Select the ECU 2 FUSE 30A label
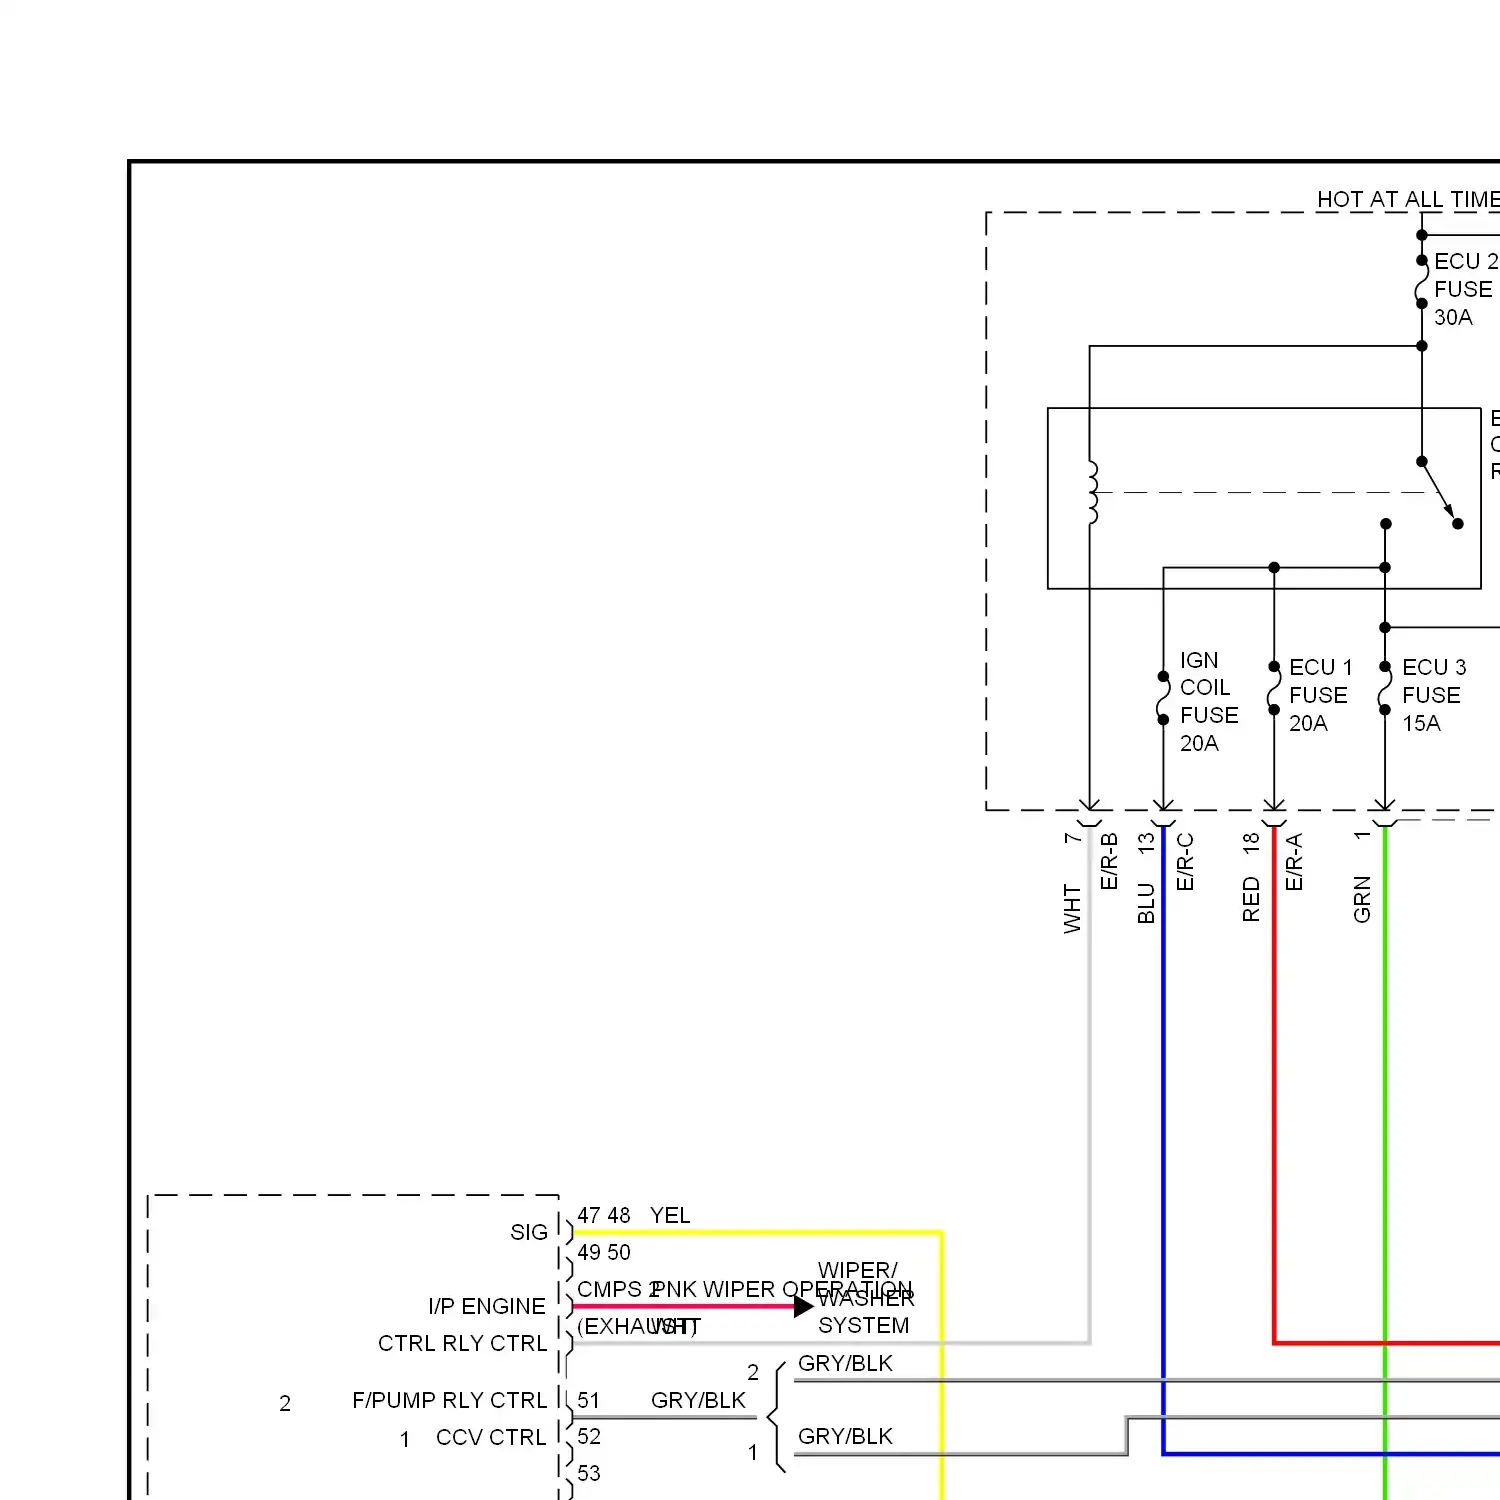The height and width of the screenshot is (1500, 1500). (x=1466, y=289)
